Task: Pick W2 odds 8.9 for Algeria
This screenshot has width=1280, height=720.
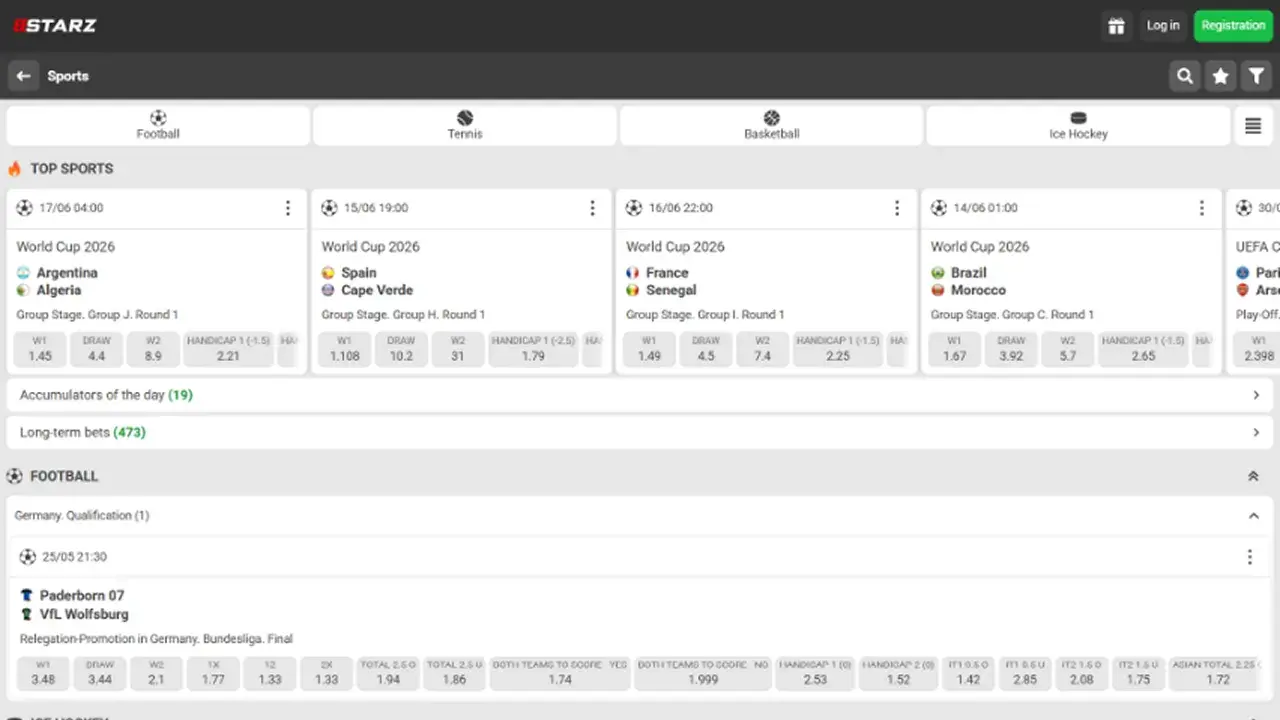Action: 153,349
